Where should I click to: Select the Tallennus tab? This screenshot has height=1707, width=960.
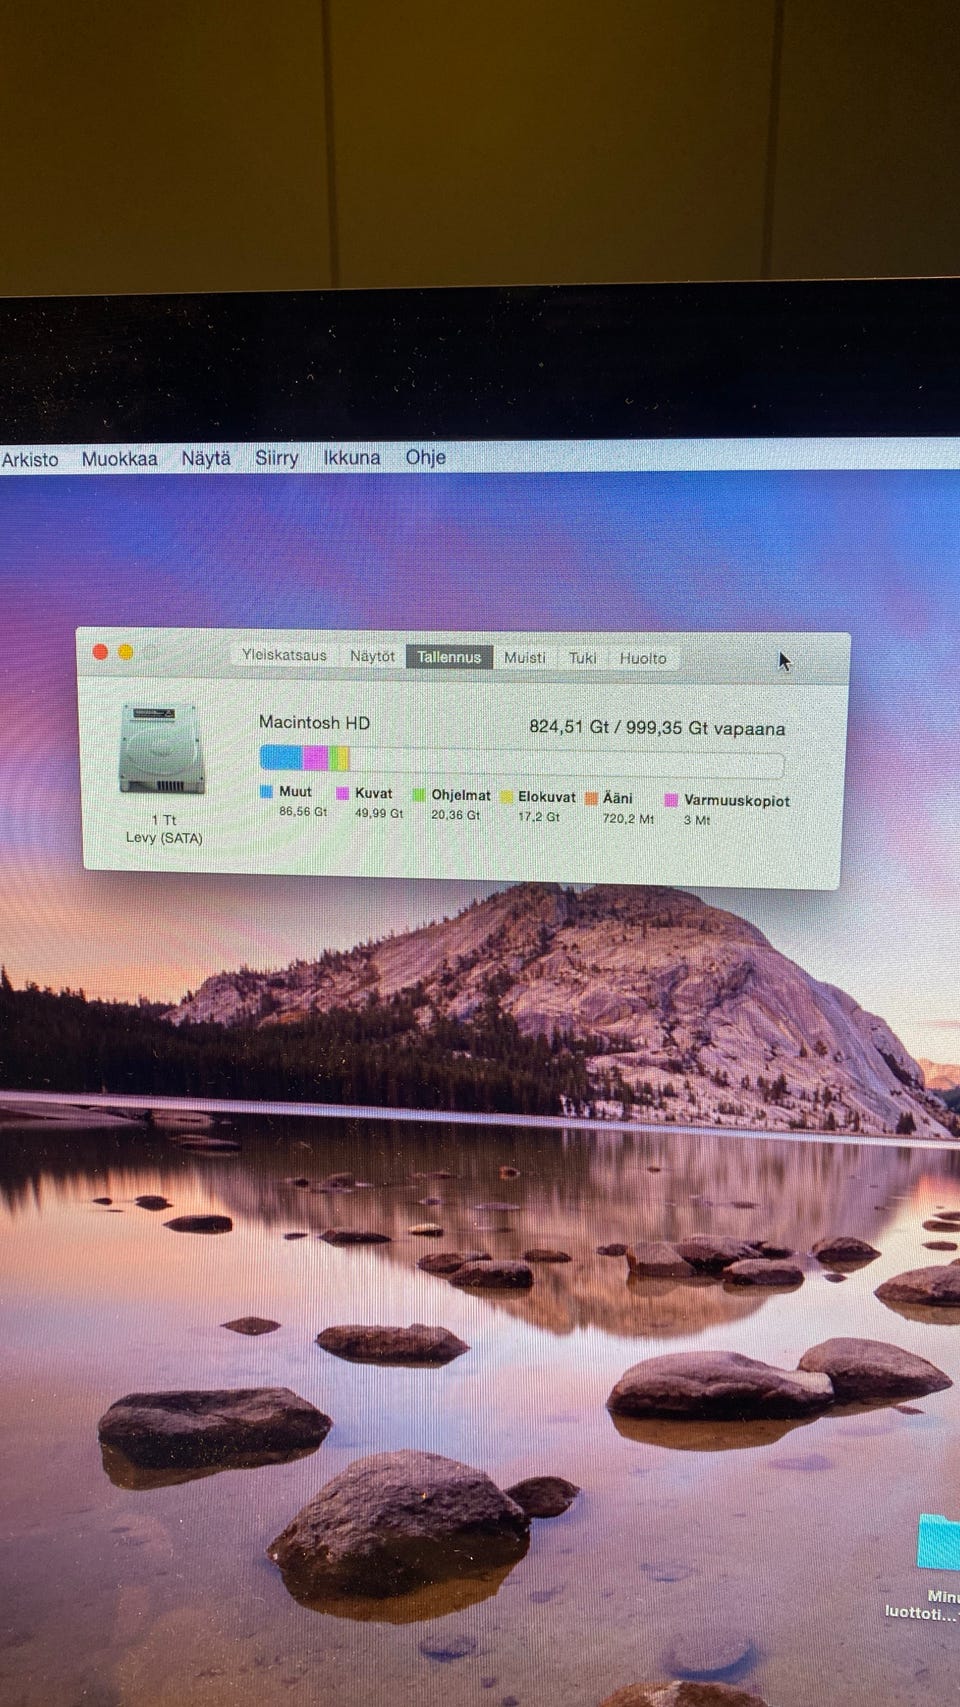[x=449, y=657]
